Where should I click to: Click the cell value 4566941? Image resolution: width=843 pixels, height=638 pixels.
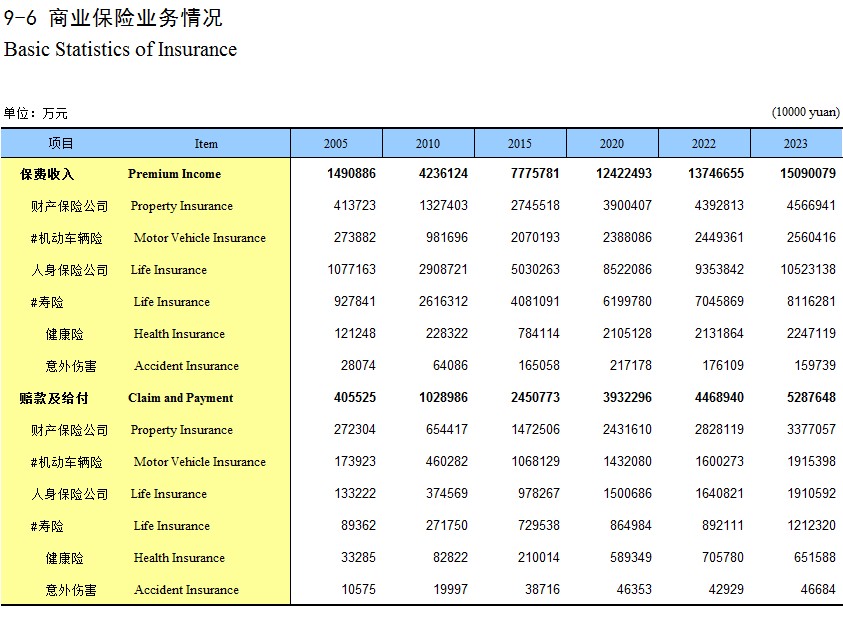click(x=811, y=205)
